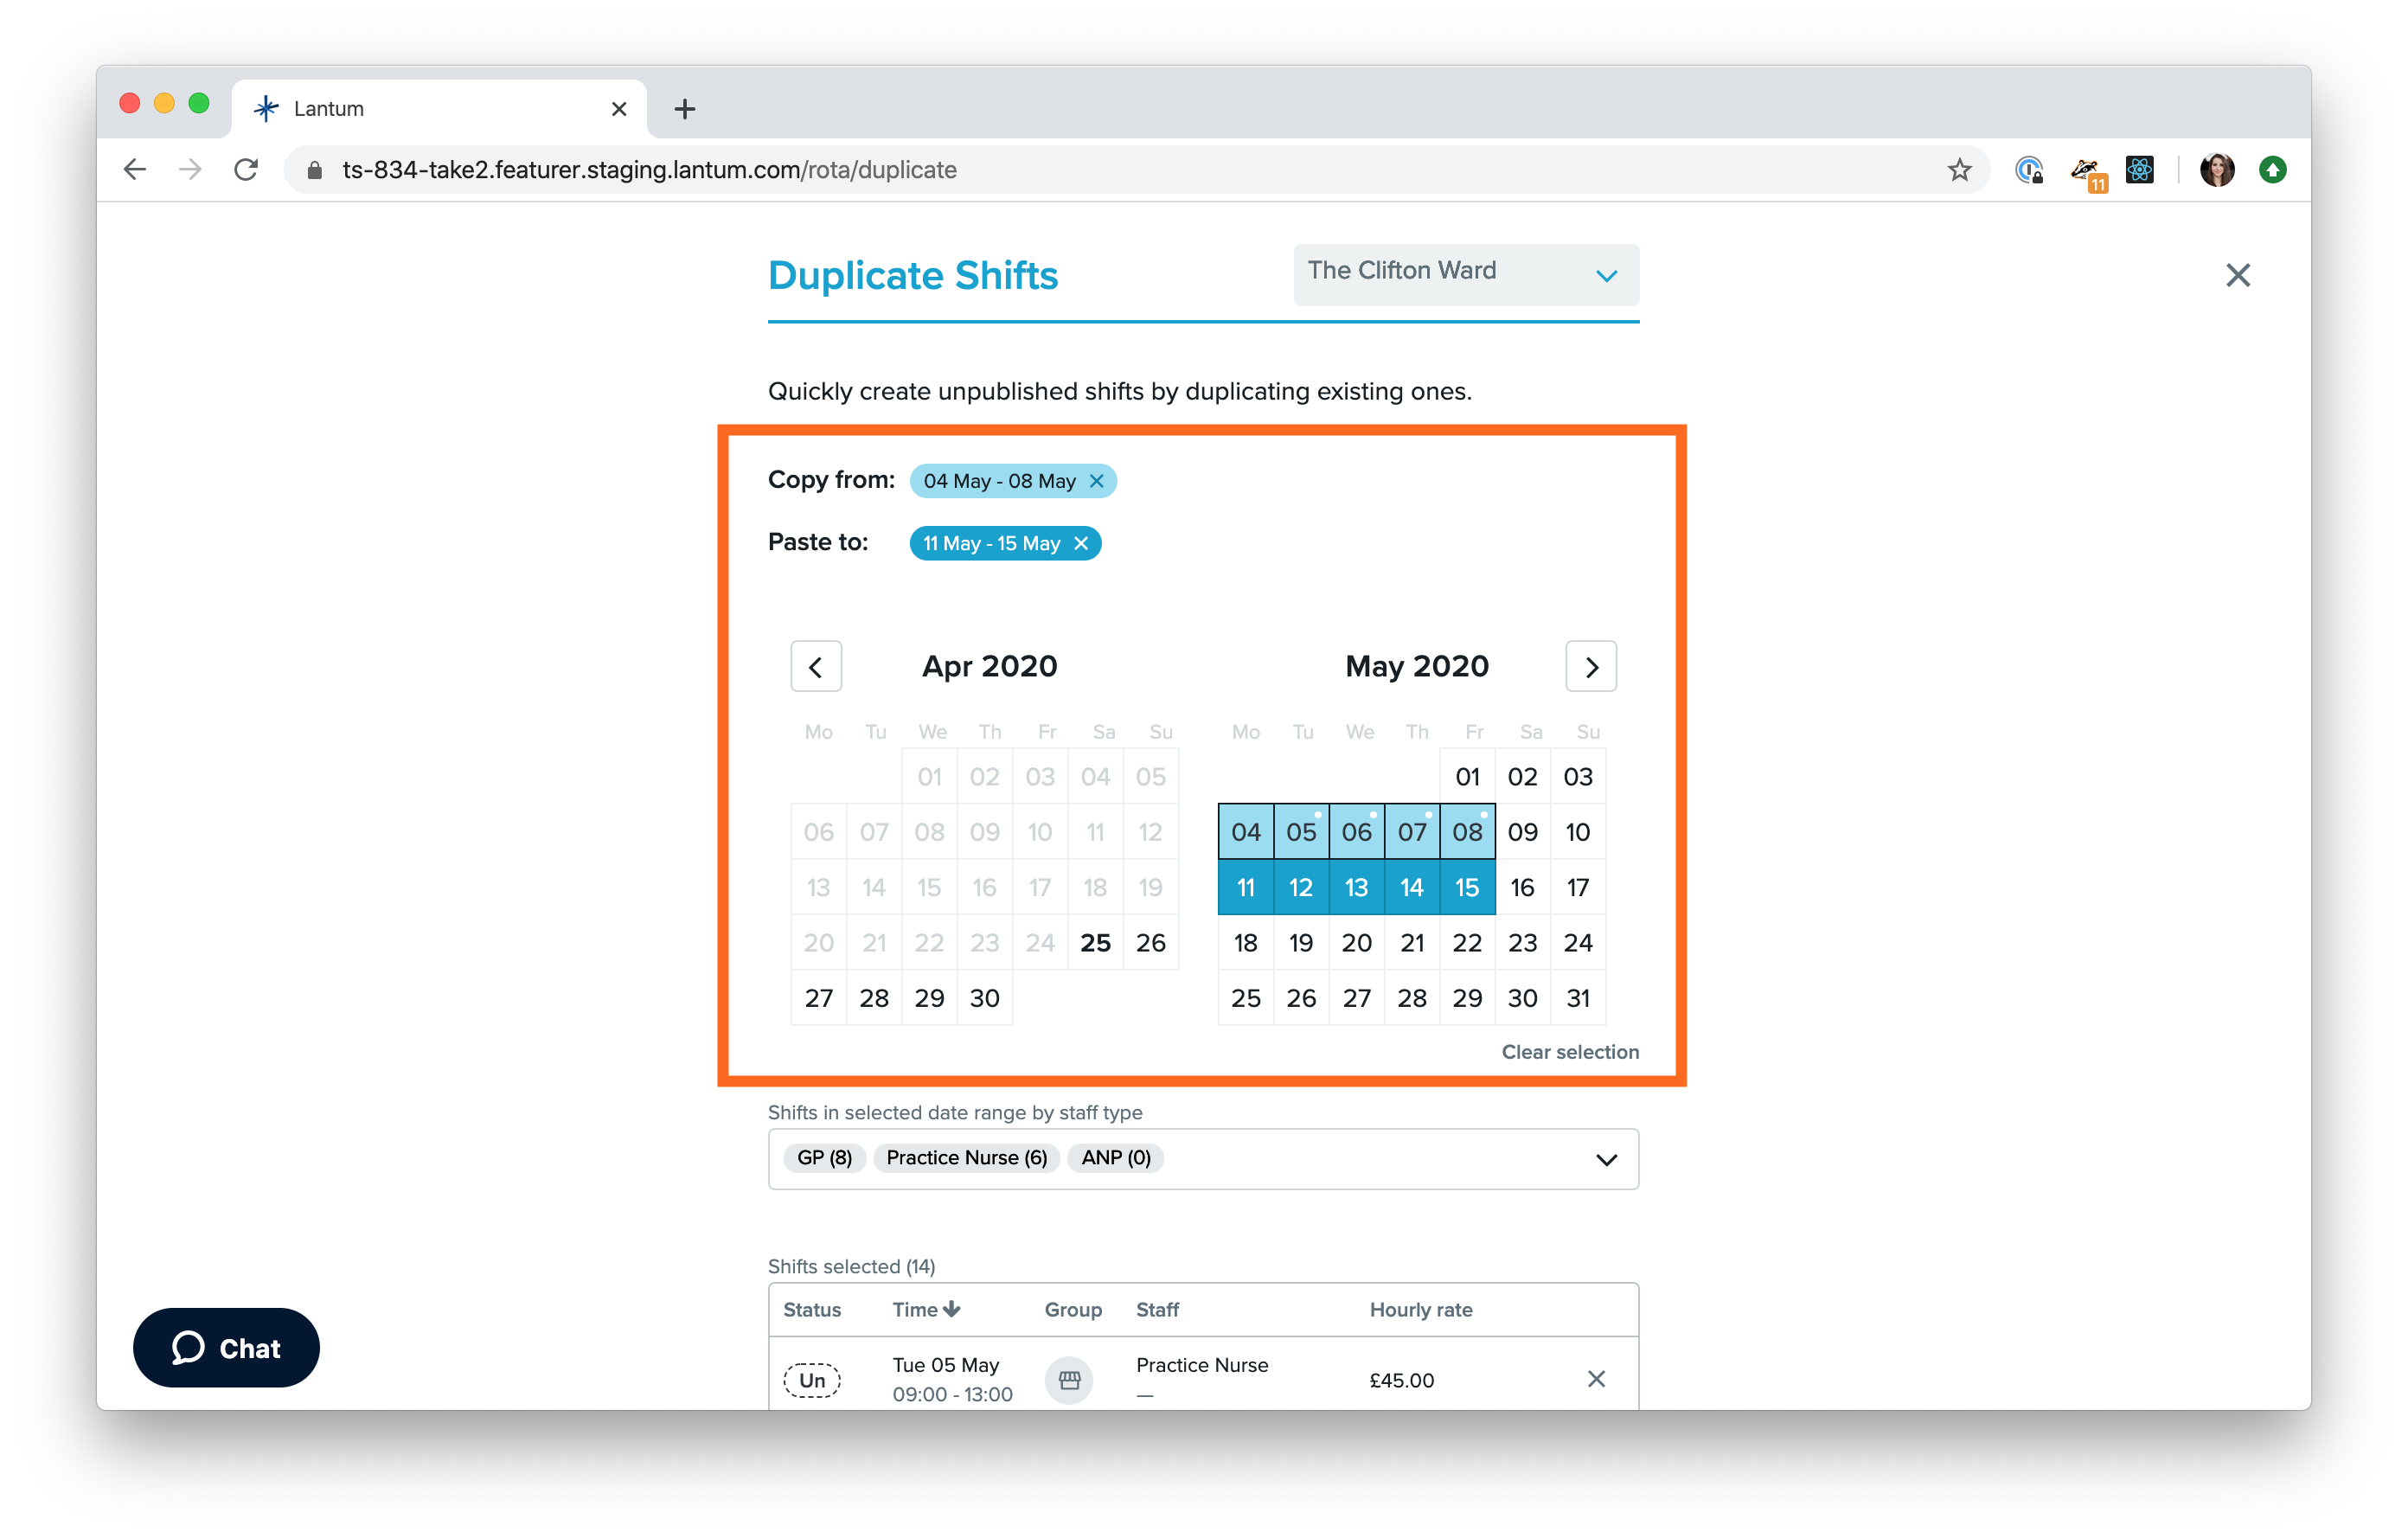Select May 31 in calendar
Image resolution: width=2408 pixels, height=1538 pixels.
pyautogui.click(x=1578, y=997)
